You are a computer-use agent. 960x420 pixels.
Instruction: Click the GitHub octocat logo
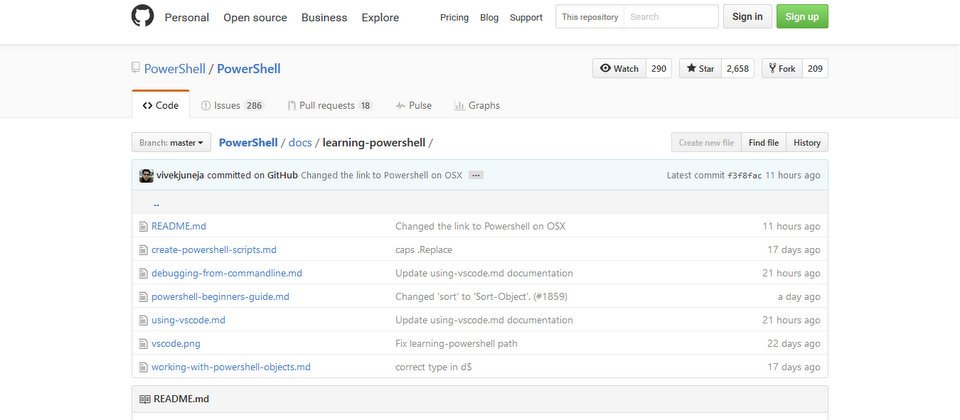click(x=143, y=16)
